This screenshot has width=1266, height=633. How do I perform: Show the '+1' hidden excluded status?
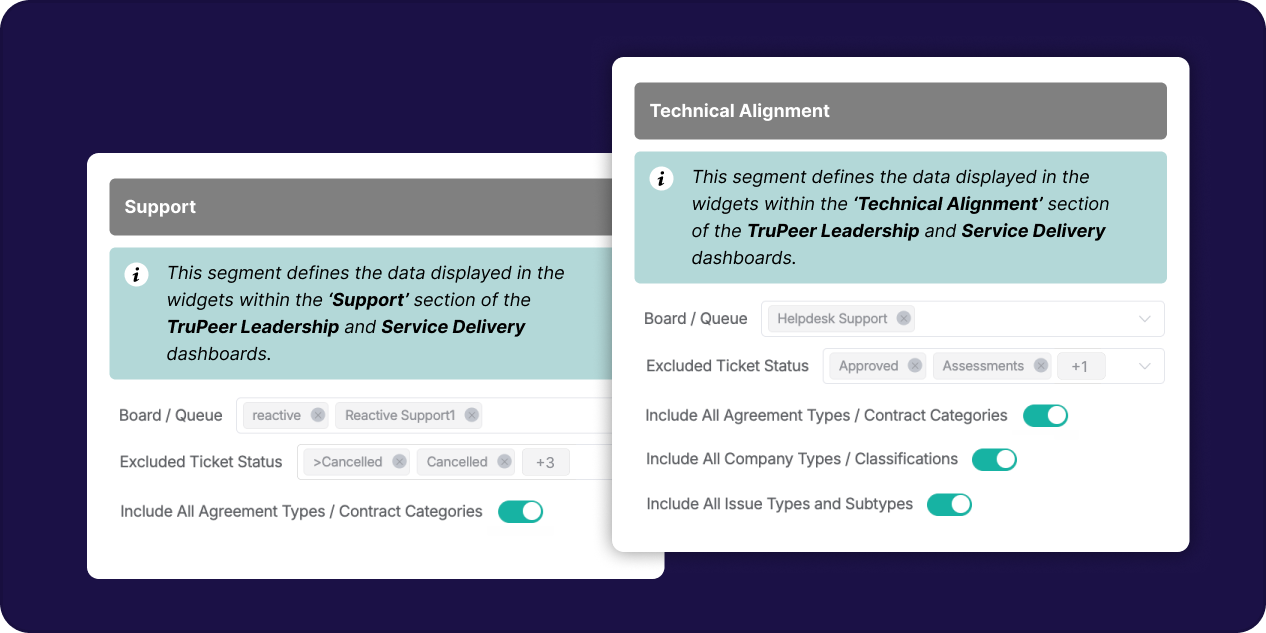click(1080, 366)
